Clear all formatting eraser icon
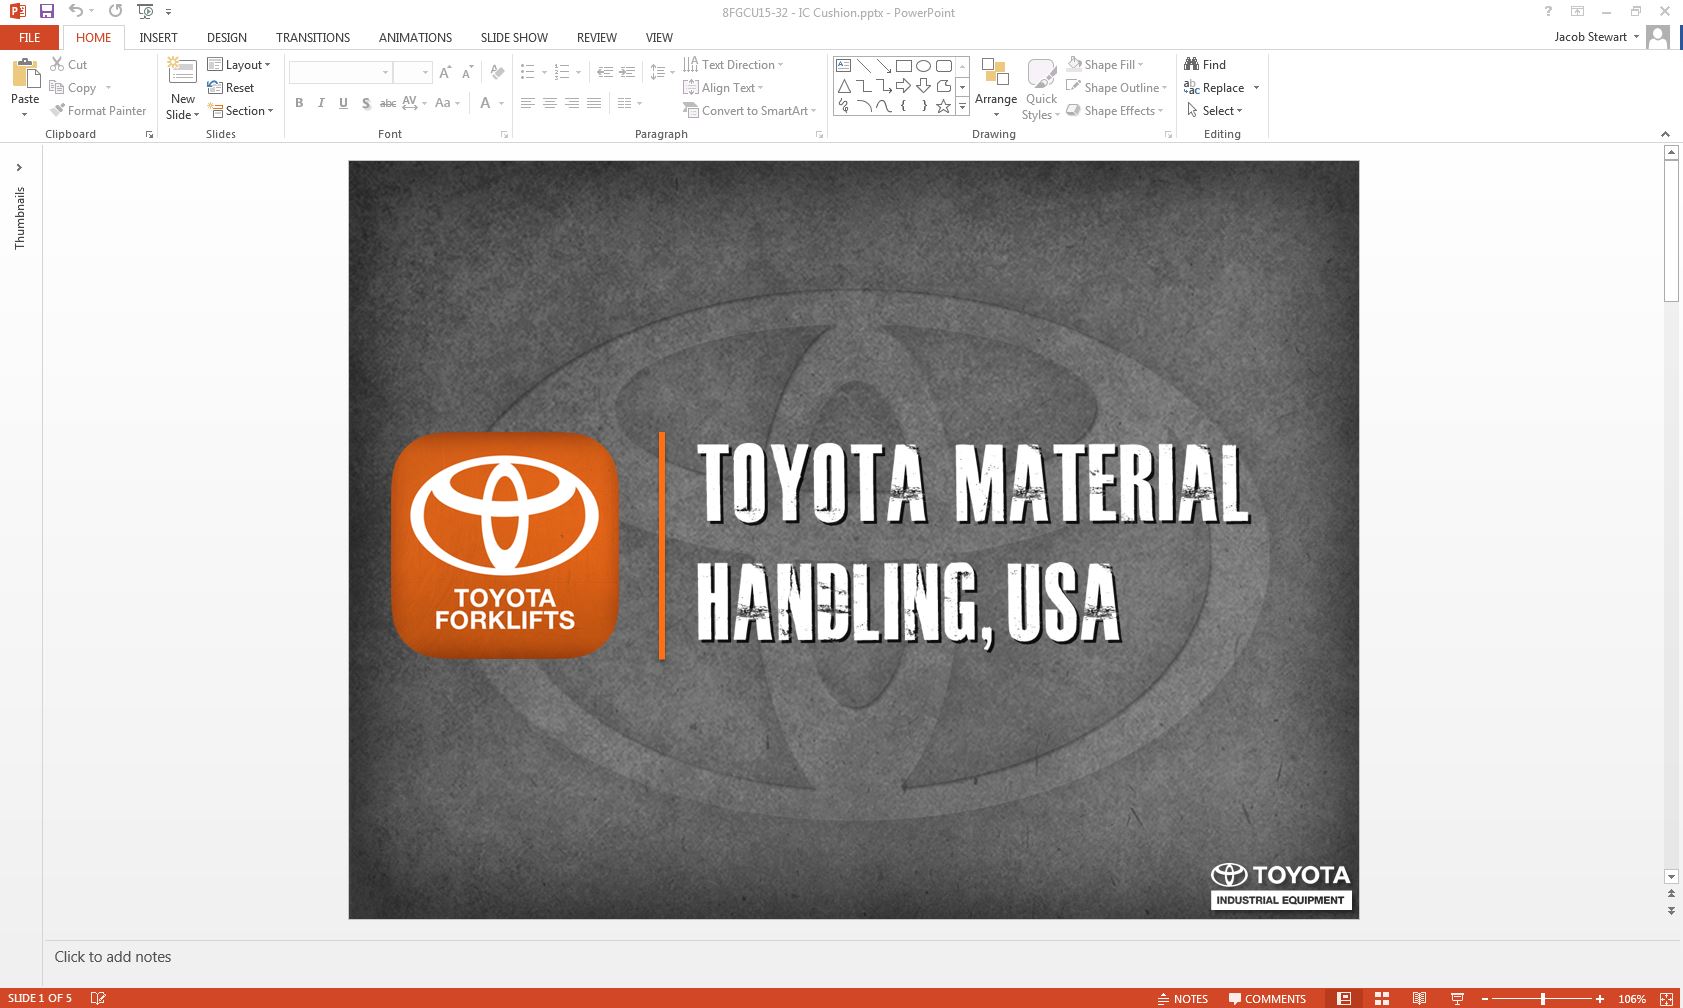The height and width of the screenshot is (1008, 1683). 497,73
